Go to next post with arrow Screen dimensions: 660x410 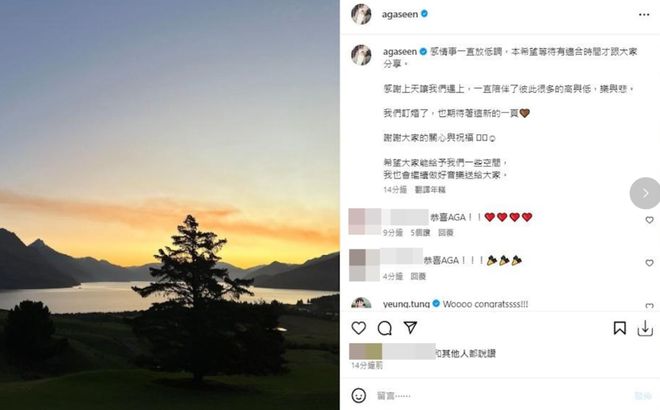[645, 193]
